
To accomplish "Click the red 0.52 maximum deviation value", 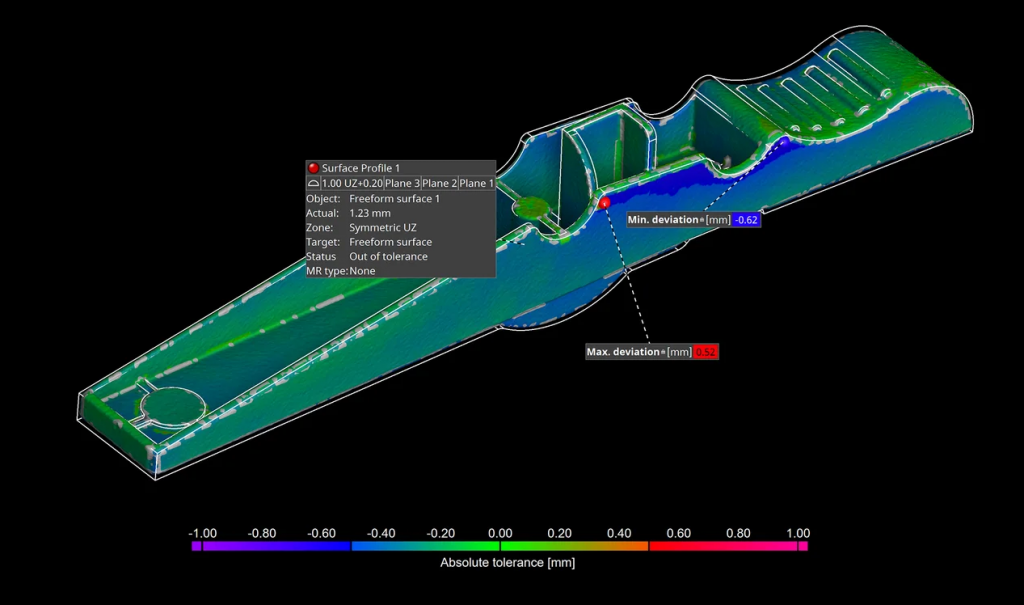I will point(706,351).
